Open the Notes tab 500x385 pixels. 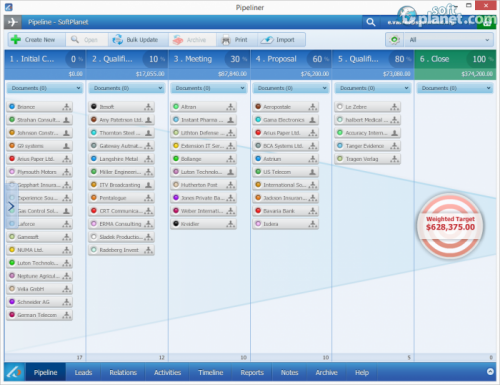pos(289,372)
